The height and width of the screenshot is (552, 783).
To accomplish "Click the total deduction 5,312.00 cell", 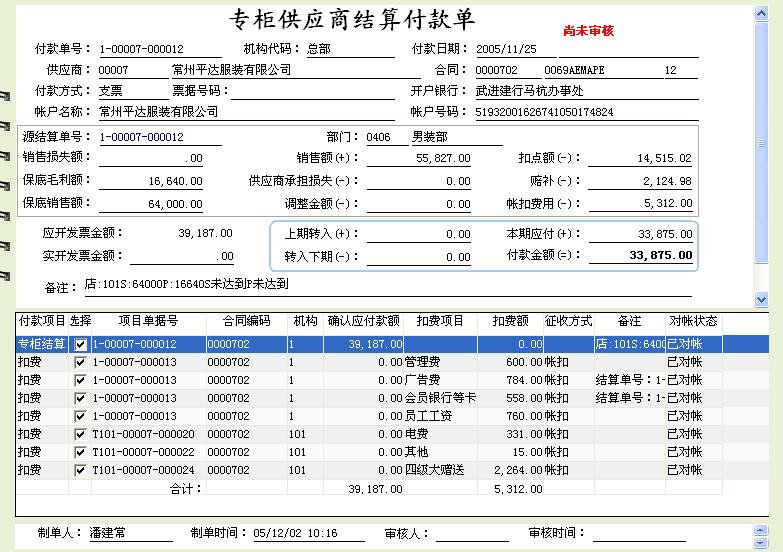I will [x=510, y=489].
